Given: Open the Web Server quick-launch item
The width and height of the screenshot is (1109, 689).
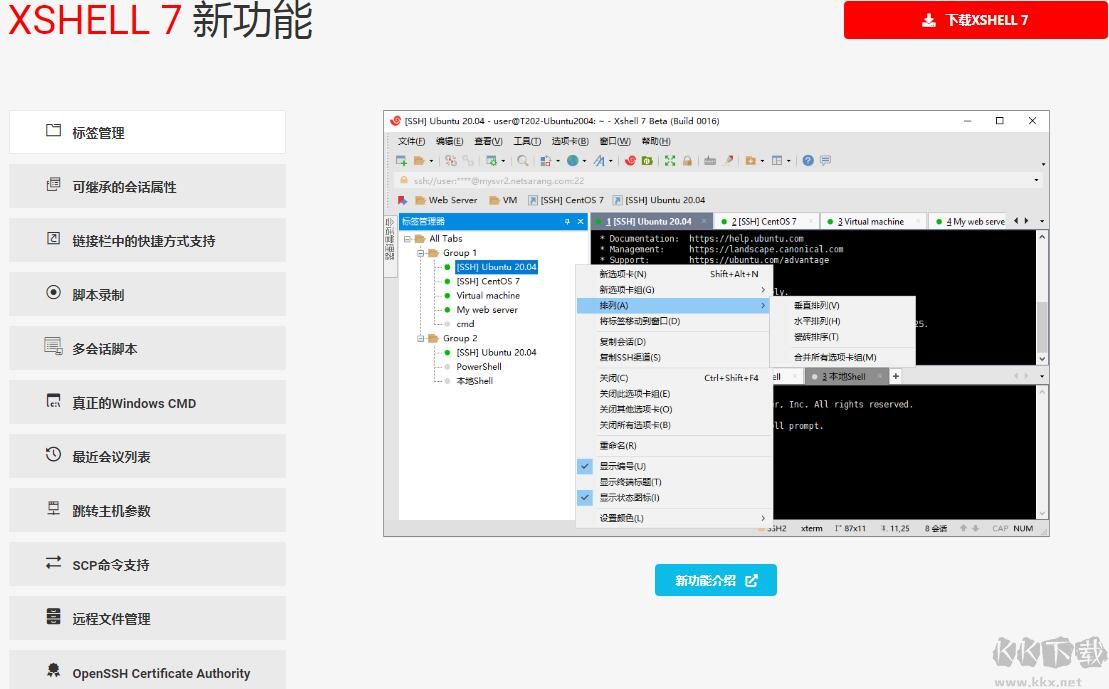Looking at the screenshot, I should pos(453,199).
